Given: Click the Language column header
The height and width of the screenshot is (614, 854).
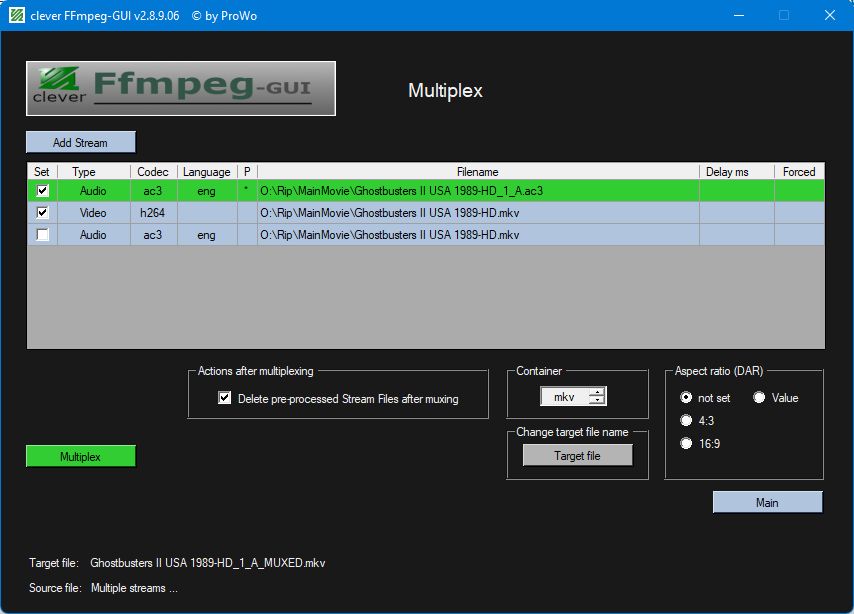Looking at the screenshot, I should click(207, 172).
